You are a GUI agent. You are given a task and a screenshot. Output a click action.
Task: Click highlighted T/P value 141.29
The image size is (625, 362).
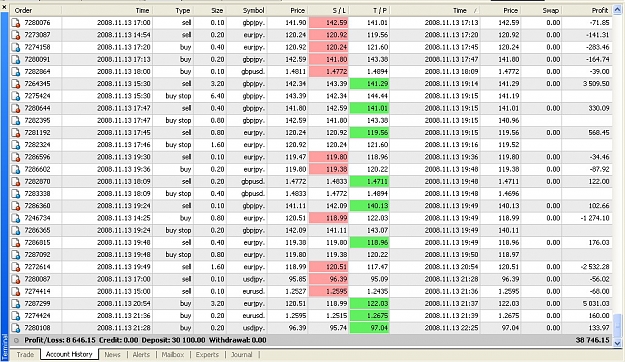pyautogui.click(x=369, y=84)
